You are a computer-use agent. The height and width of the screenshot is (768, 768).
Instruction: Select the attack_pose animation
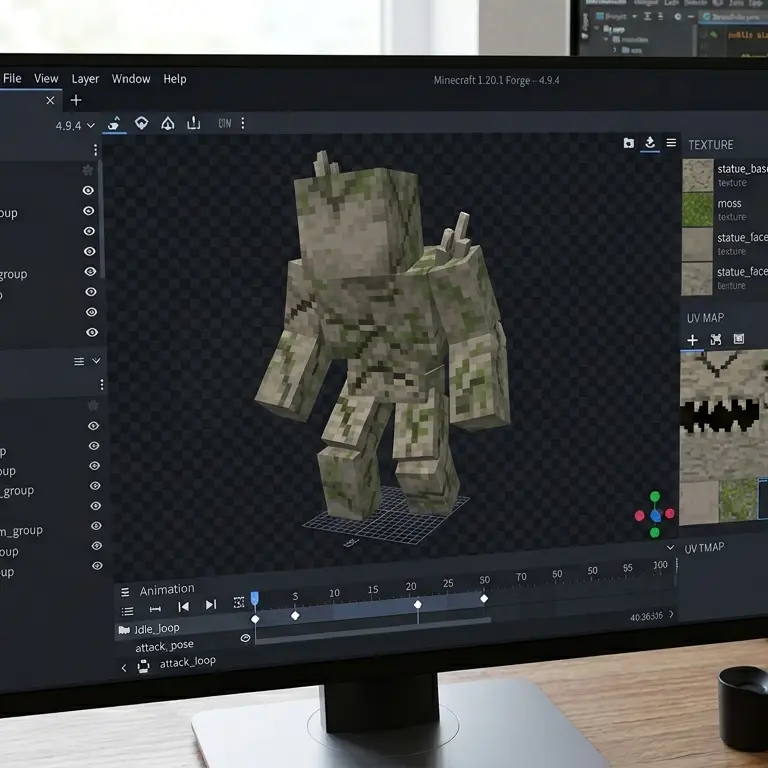[164, 646]
